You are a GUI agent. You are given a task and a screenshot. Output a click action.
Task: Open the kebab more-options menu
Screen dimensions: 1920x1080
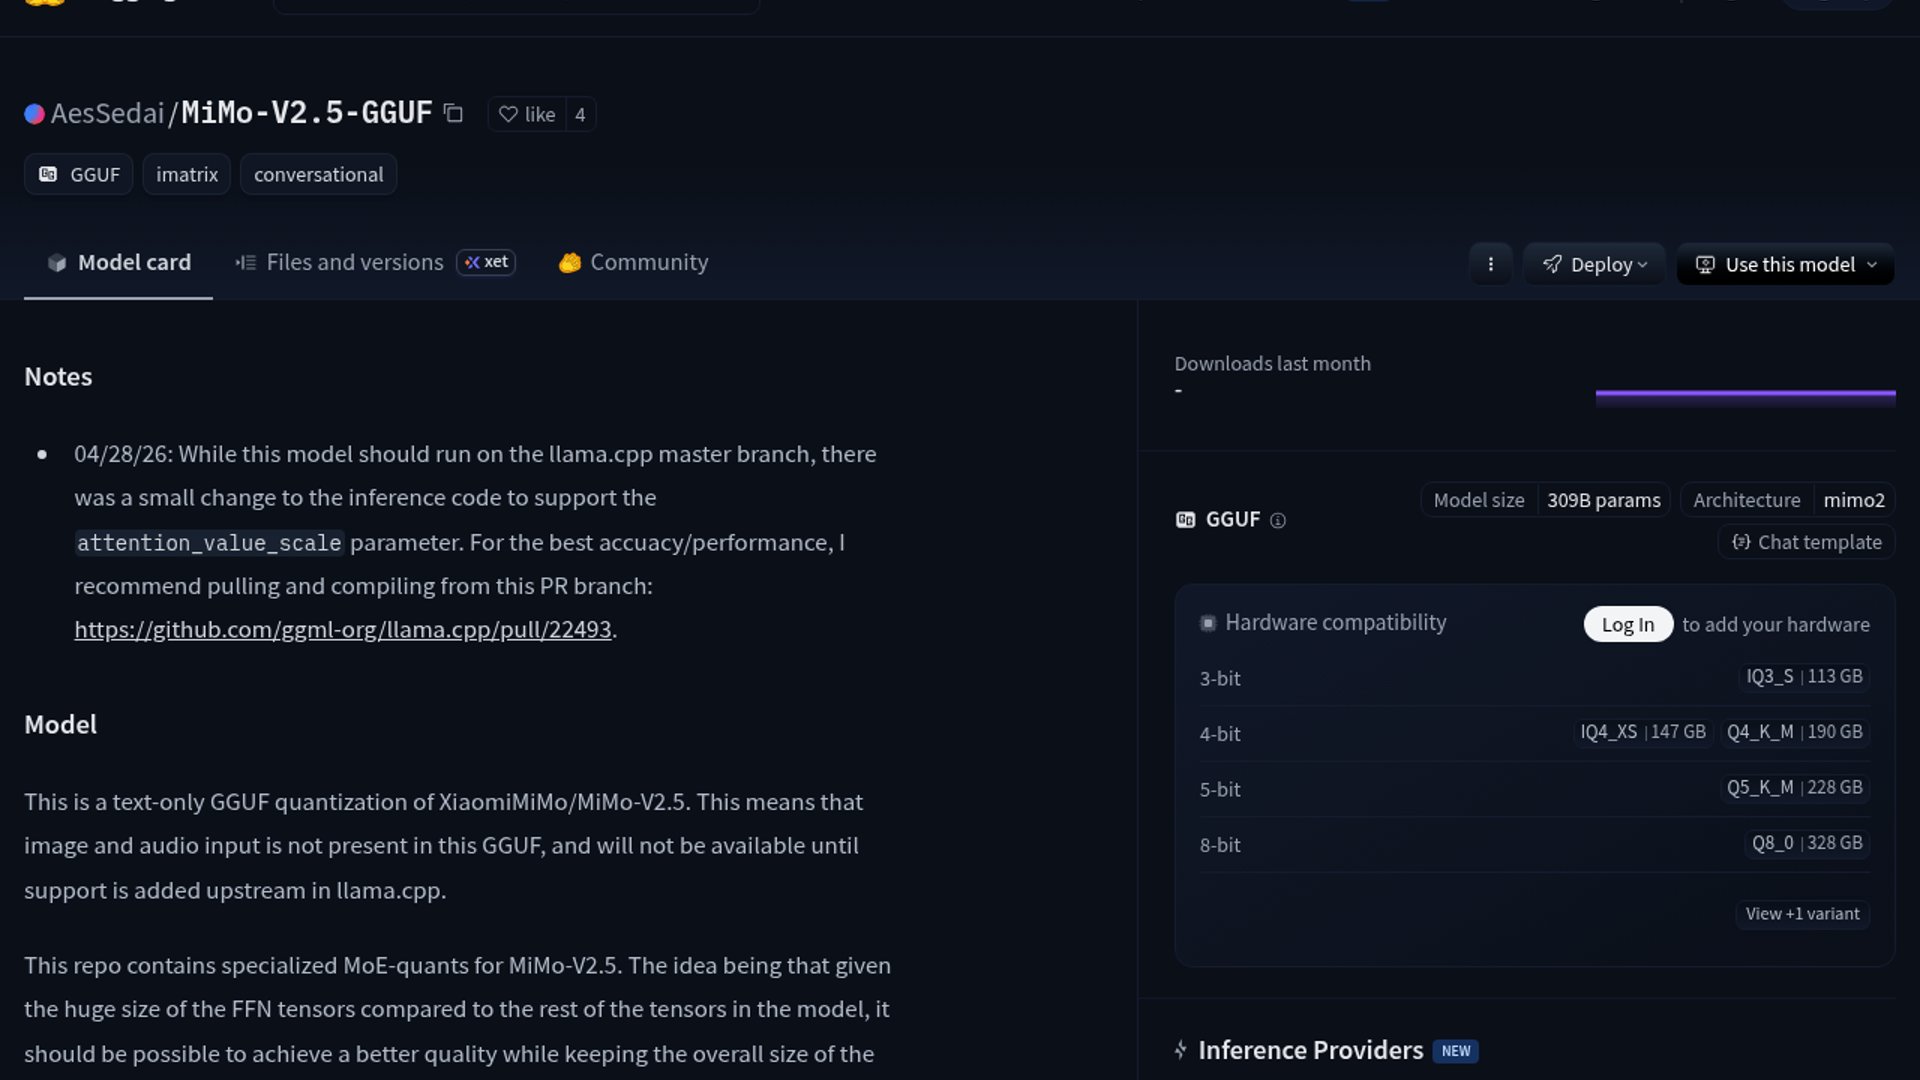click(1491, 264)
